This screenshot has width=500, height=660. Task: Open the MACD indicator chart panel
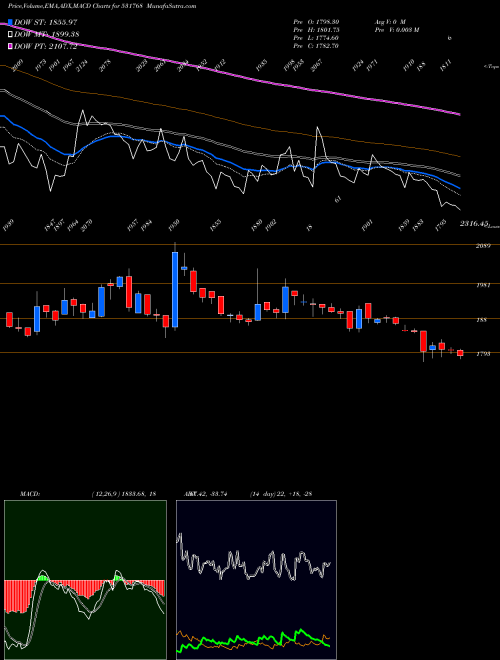(85, 580)
